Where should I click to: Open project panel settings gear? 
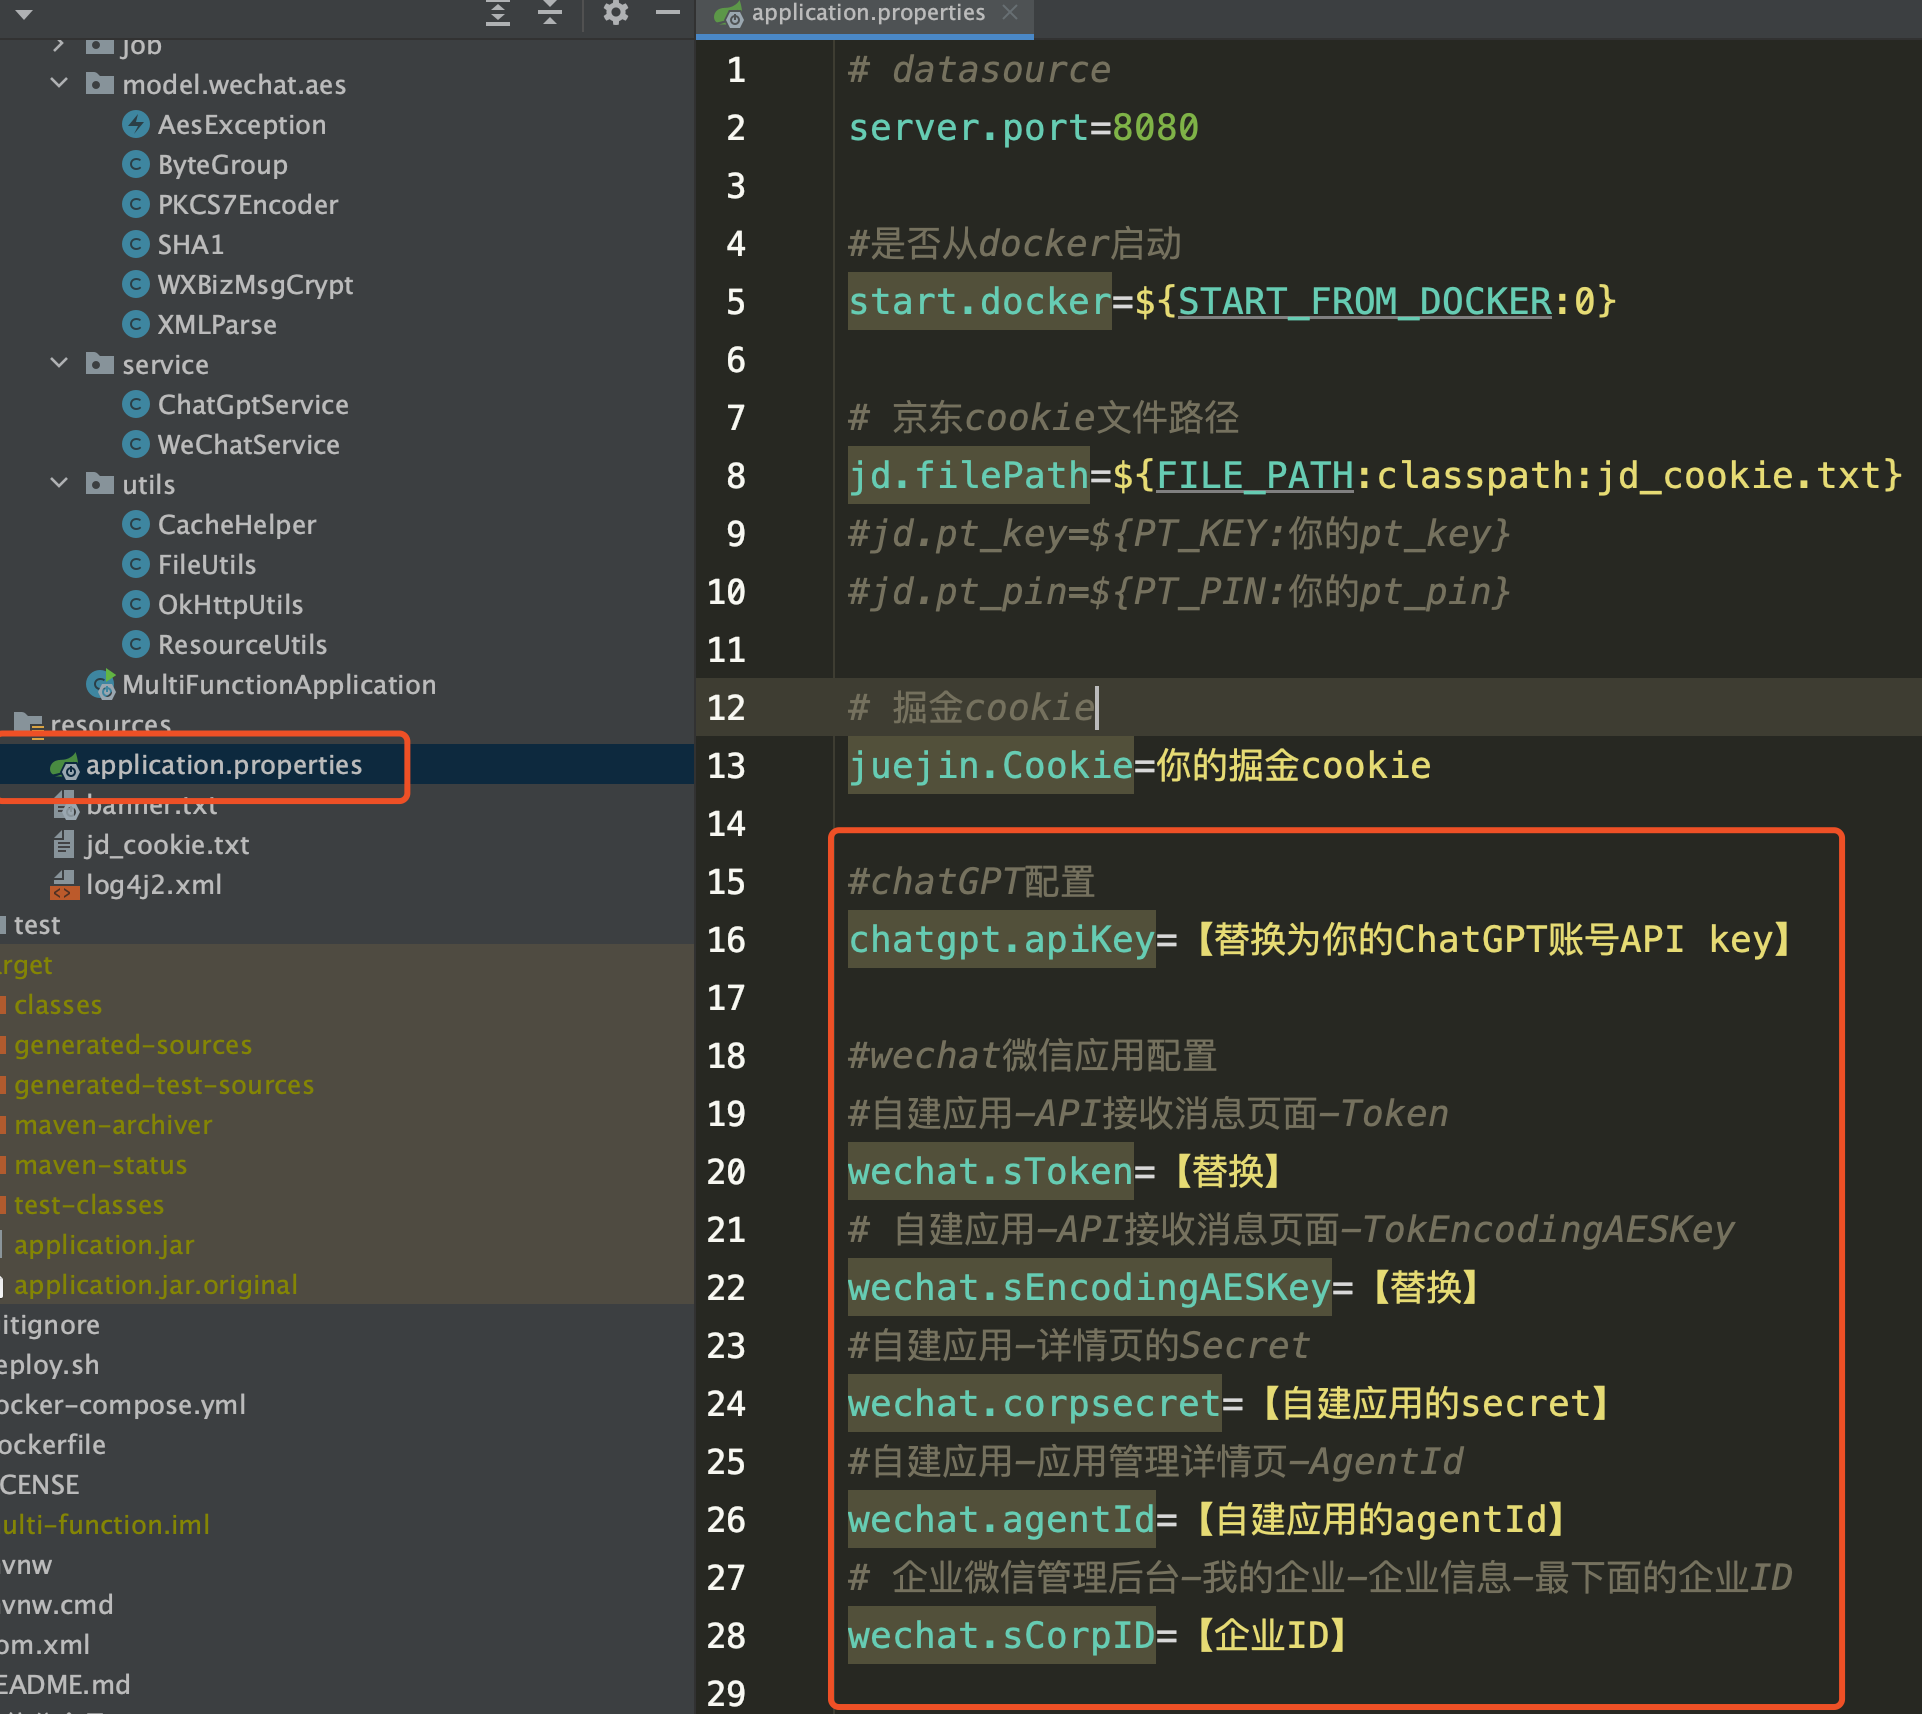(x=616, y=13)
